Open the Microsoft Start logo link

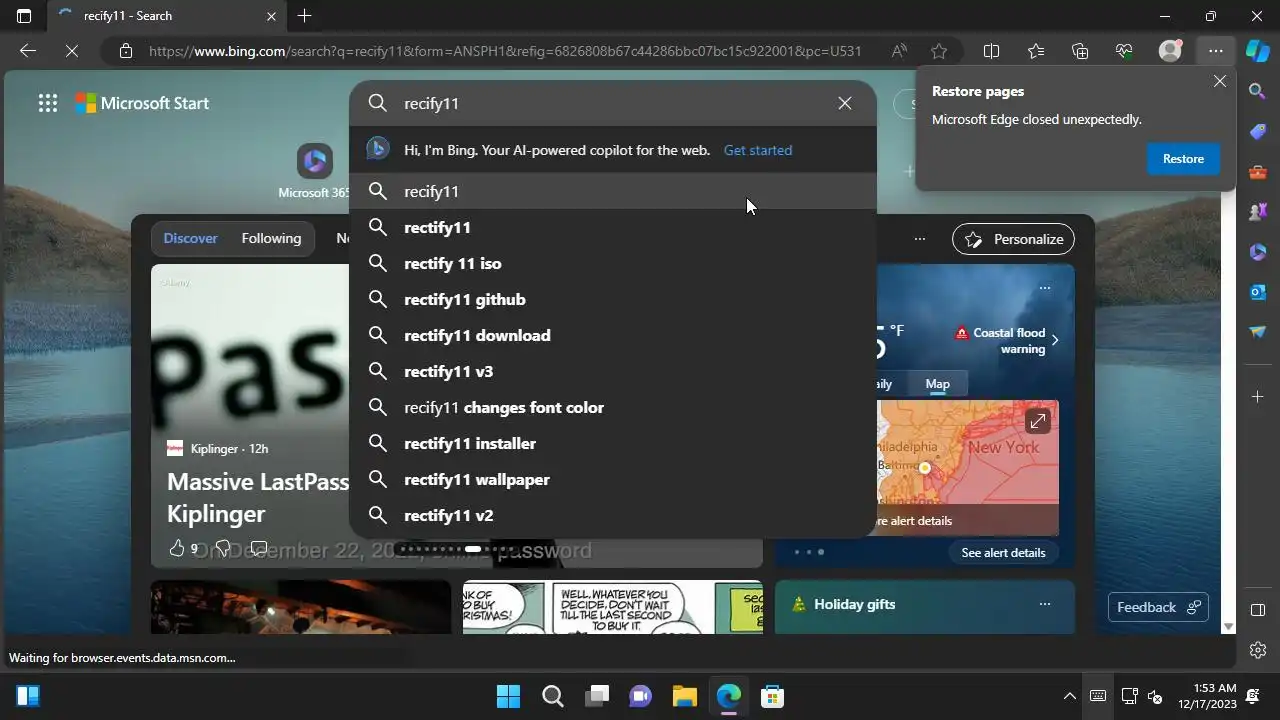(142, 103)
